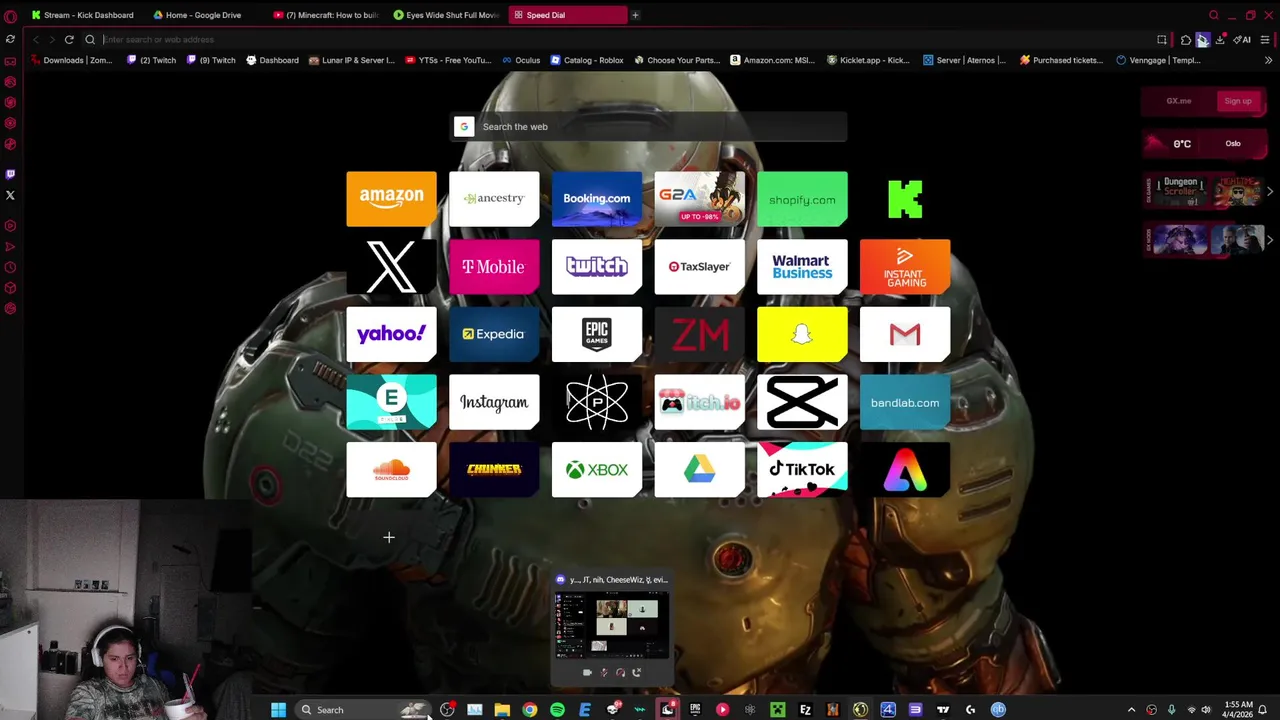This screenshot has height=720, width=1280.
Task: Open the Yahoo speed dial tile
Action: [391, 334]
